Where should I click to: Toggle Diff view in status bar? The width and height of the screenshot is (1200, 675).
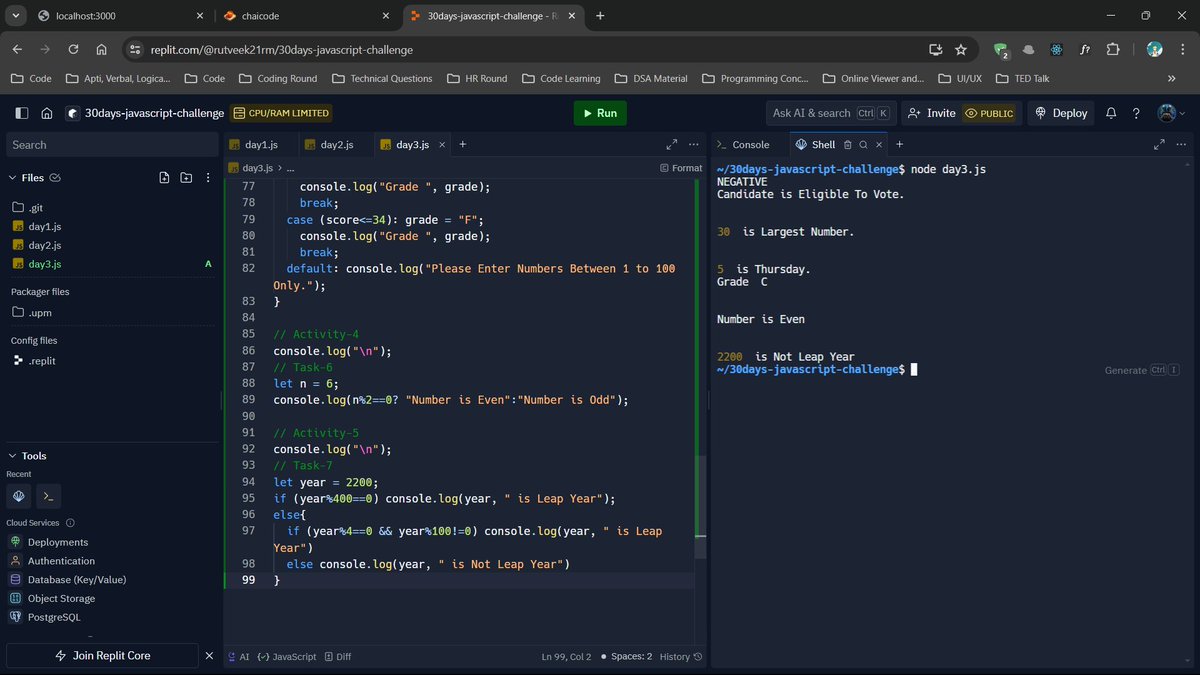pos(337,657)
